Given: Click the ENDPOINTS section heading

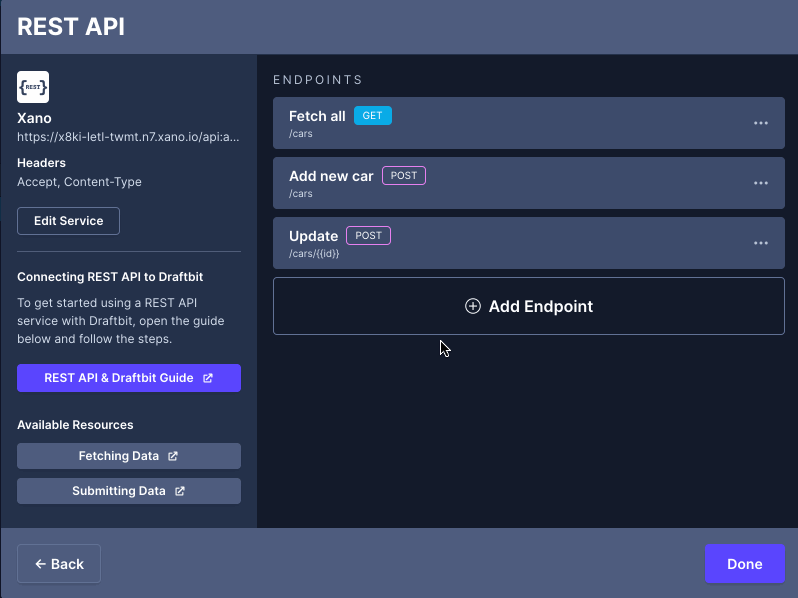Looking at the screenshot, I should click(318, 80).
